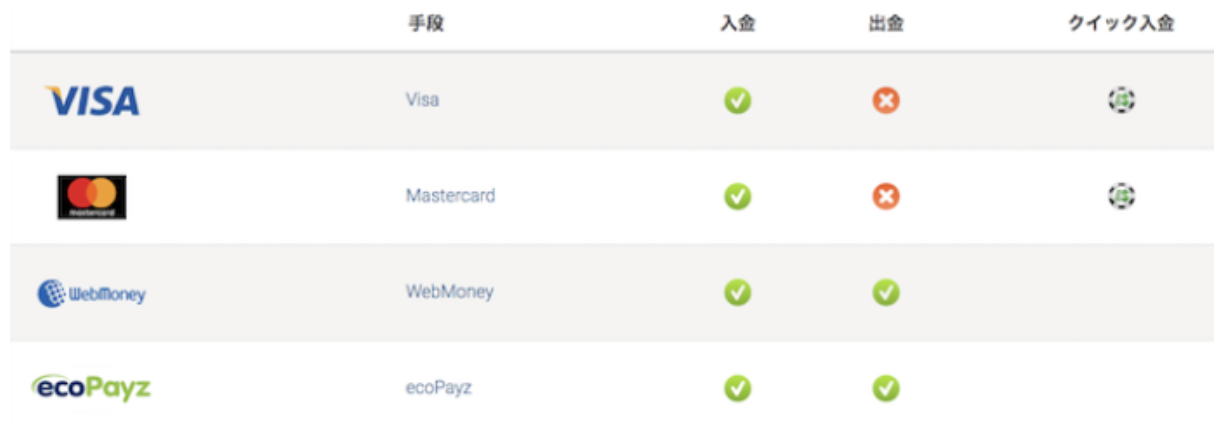Viewport: 1224px width, 426px height.
Task: Click the Mastercard quick deposit icon
Action: coord(1121,196)
